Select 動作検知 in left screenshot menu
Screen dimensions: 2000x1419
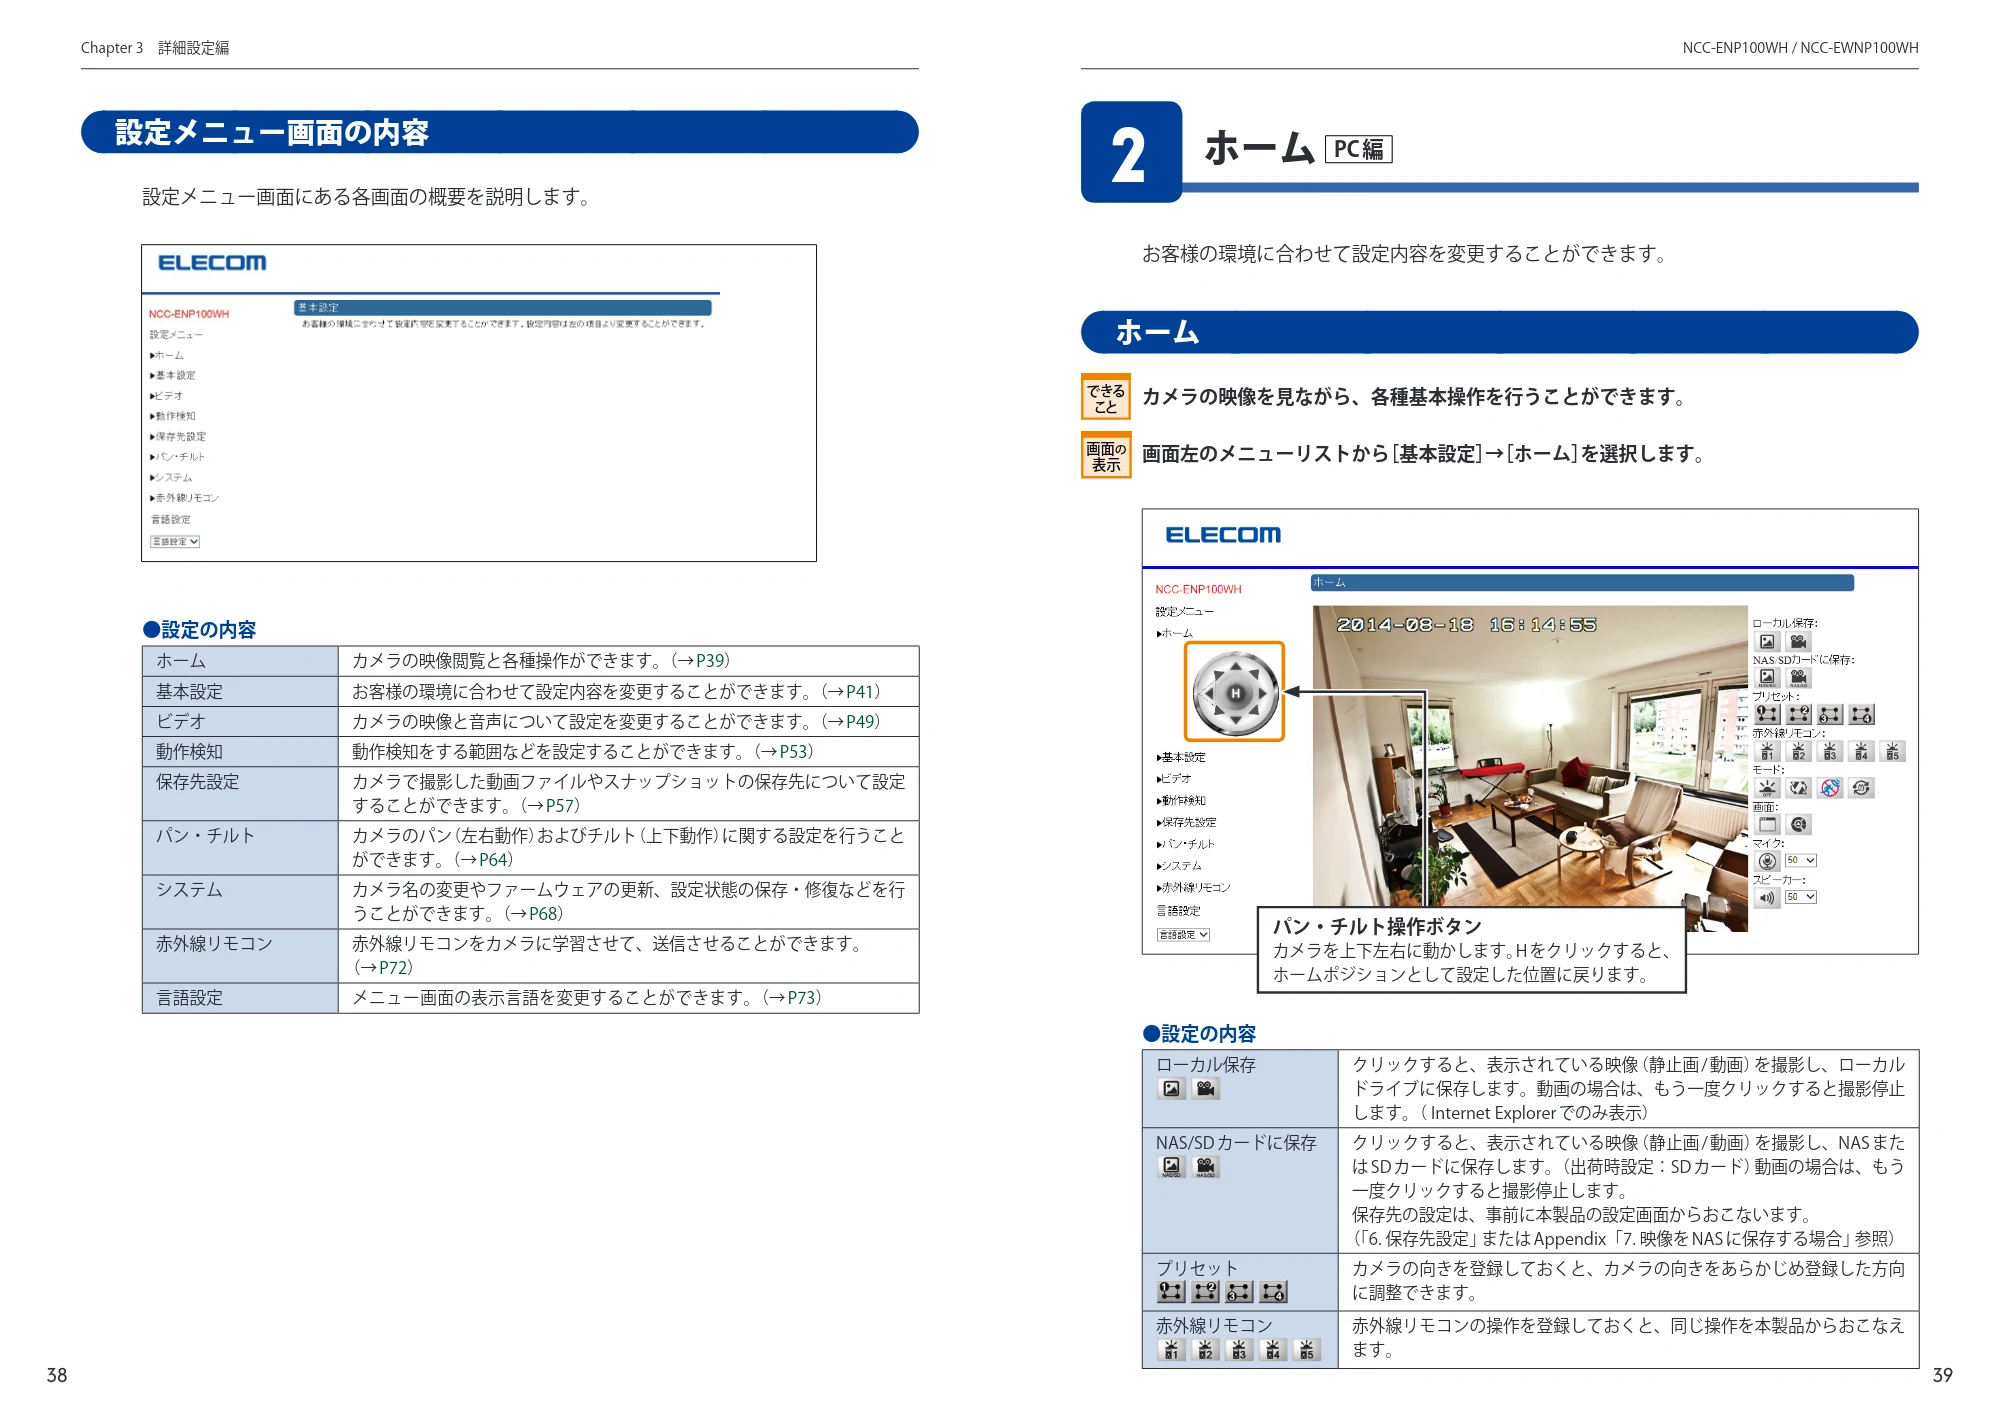coord(173,416)
